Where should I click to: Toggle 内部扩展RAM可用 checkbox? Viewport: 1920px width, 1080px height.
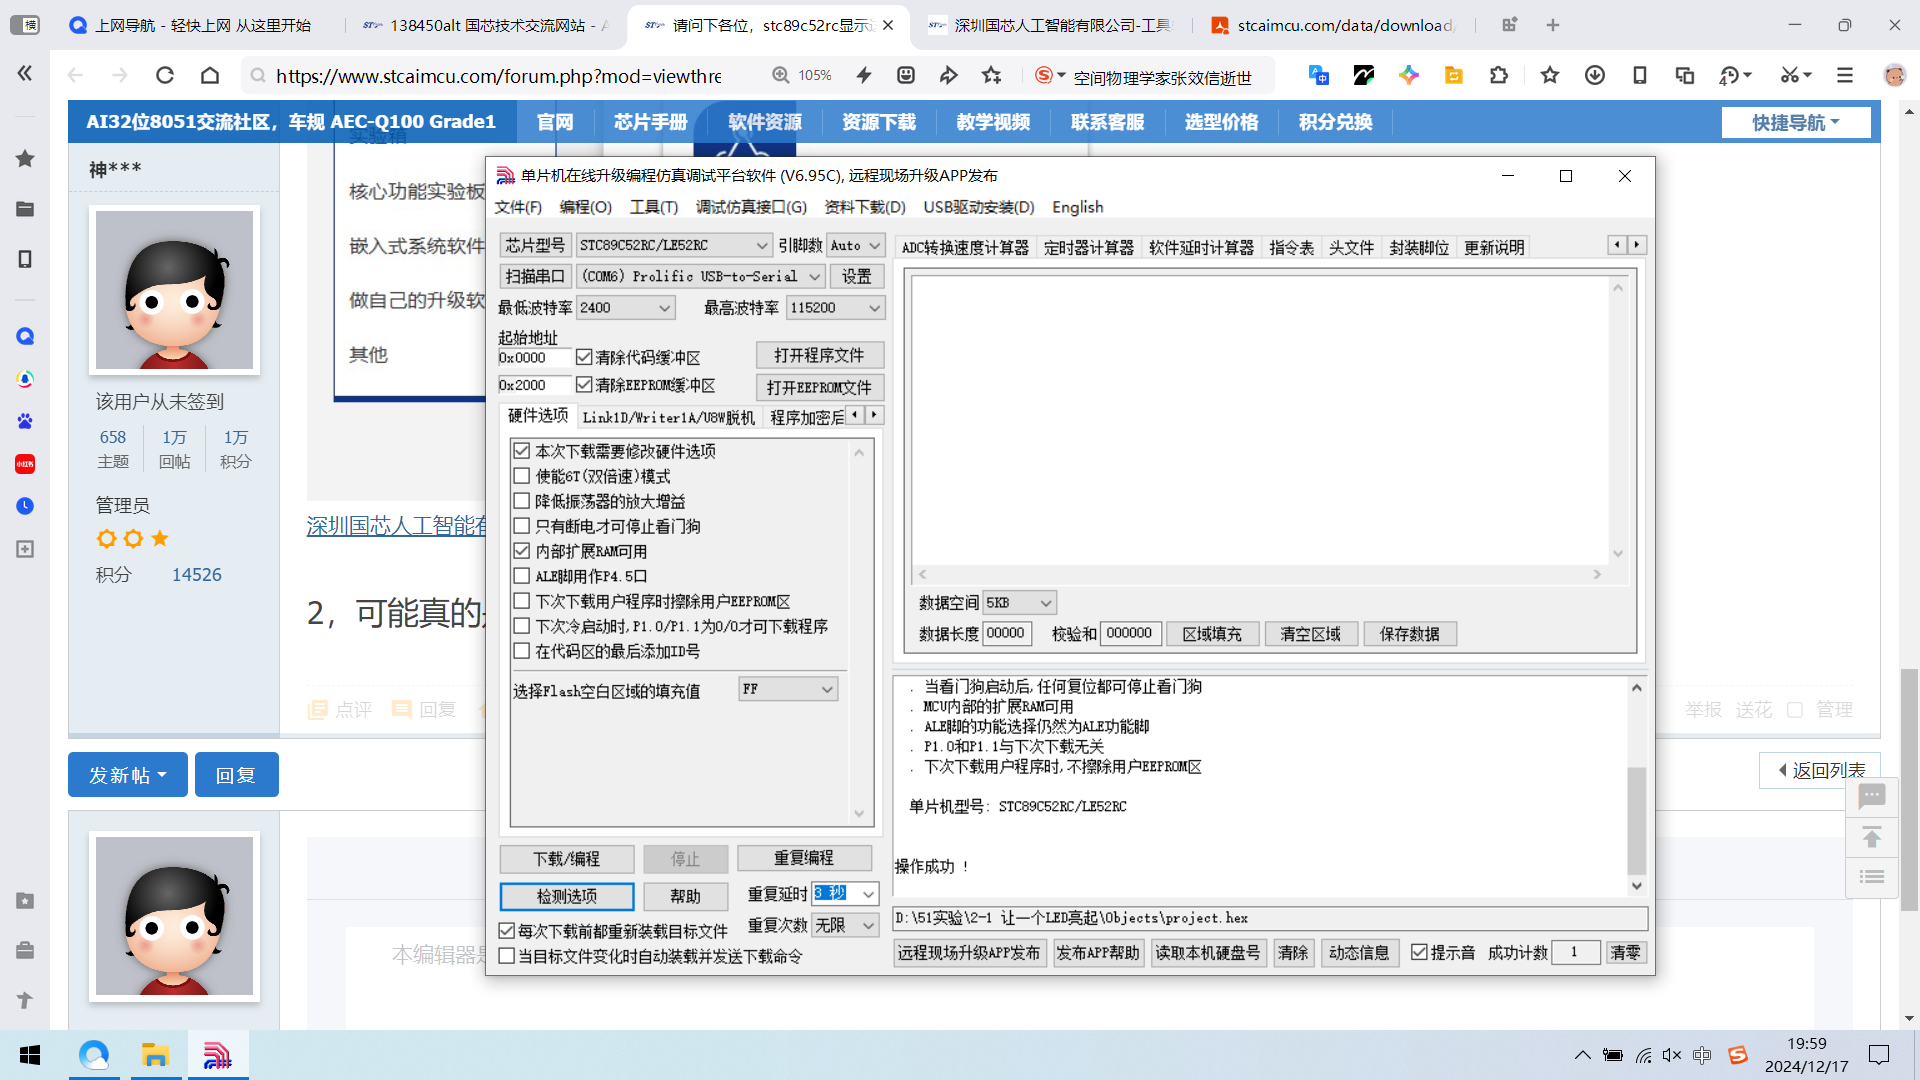[x=521, y=551]
